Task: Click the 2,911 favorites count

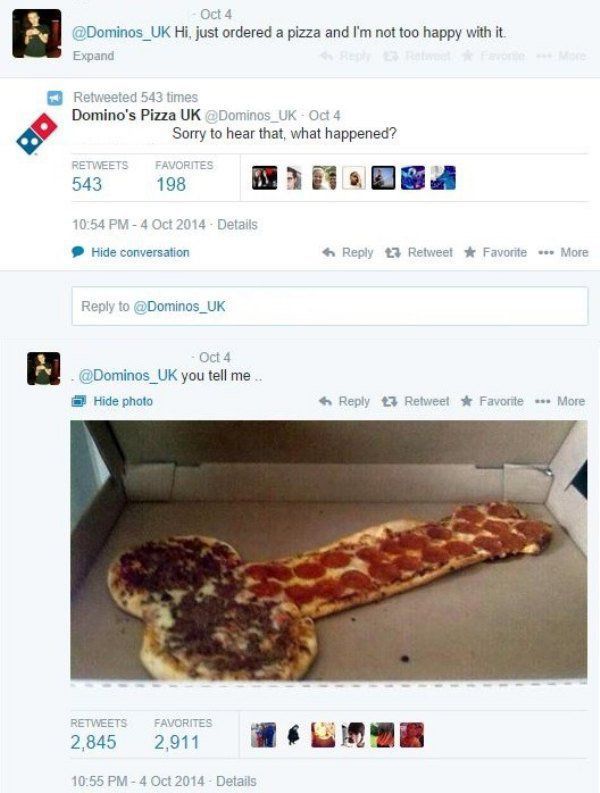Action: tap(177, 742)
